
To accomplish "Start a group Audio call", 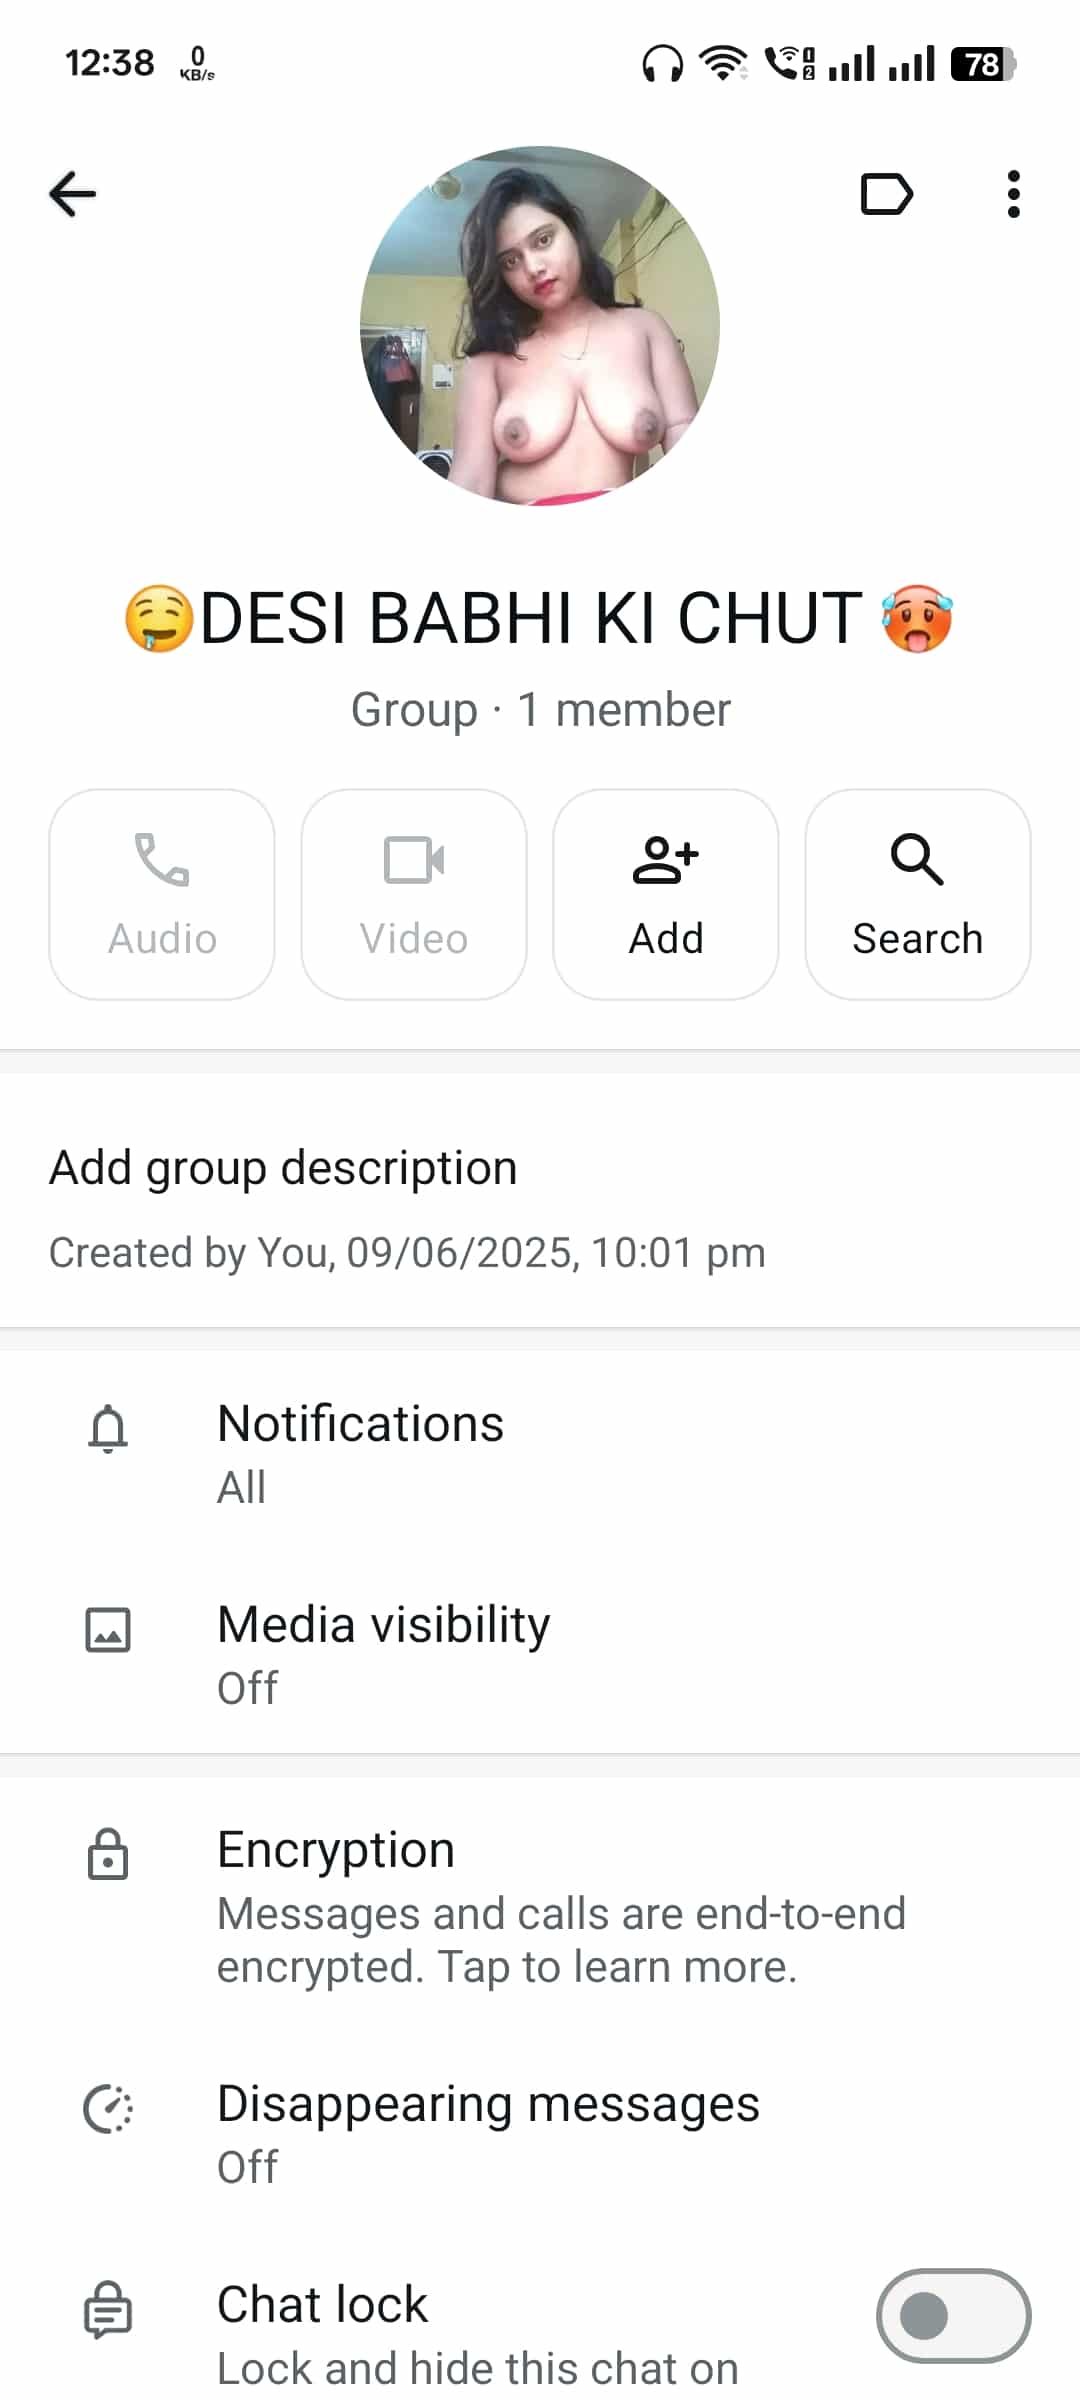I will coord(162,894).
